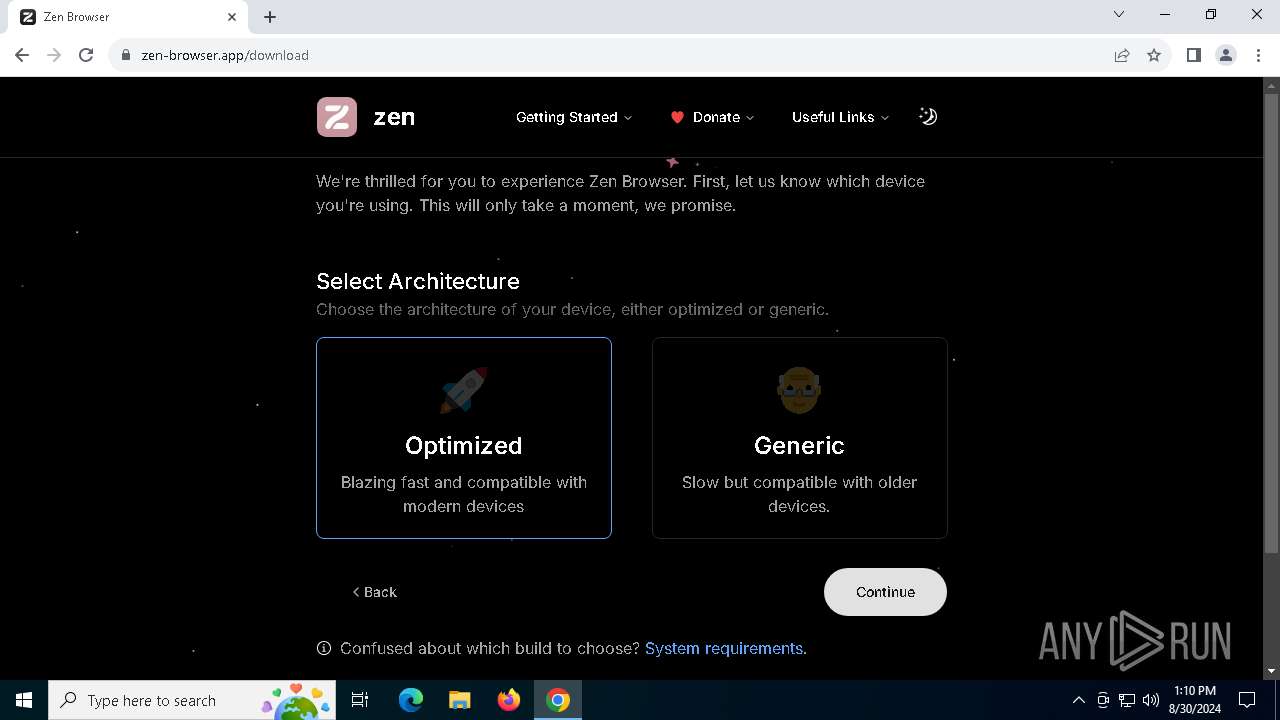
Task: Open the Chrome three-dot menu
Action: click(x=1258, y=55)
